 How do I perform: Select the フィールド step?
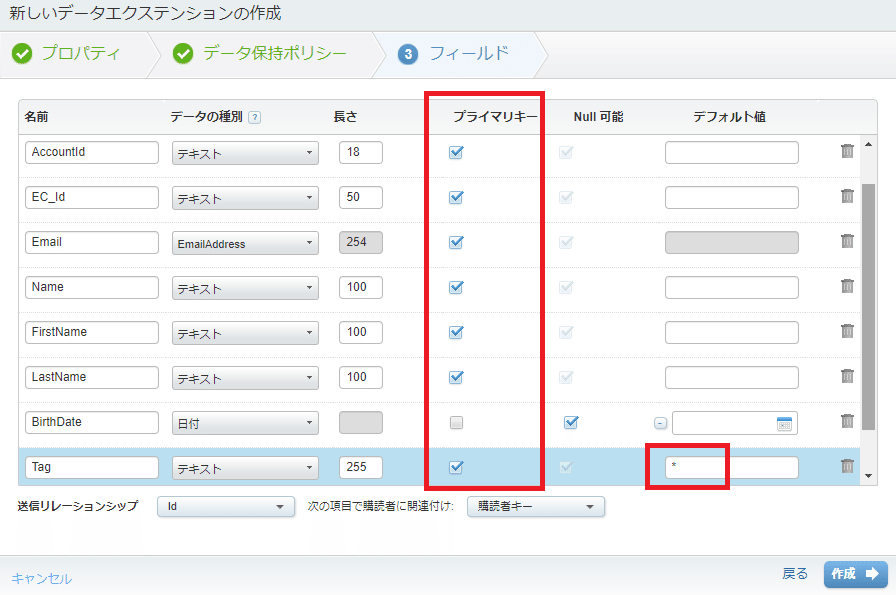point(453,54)
